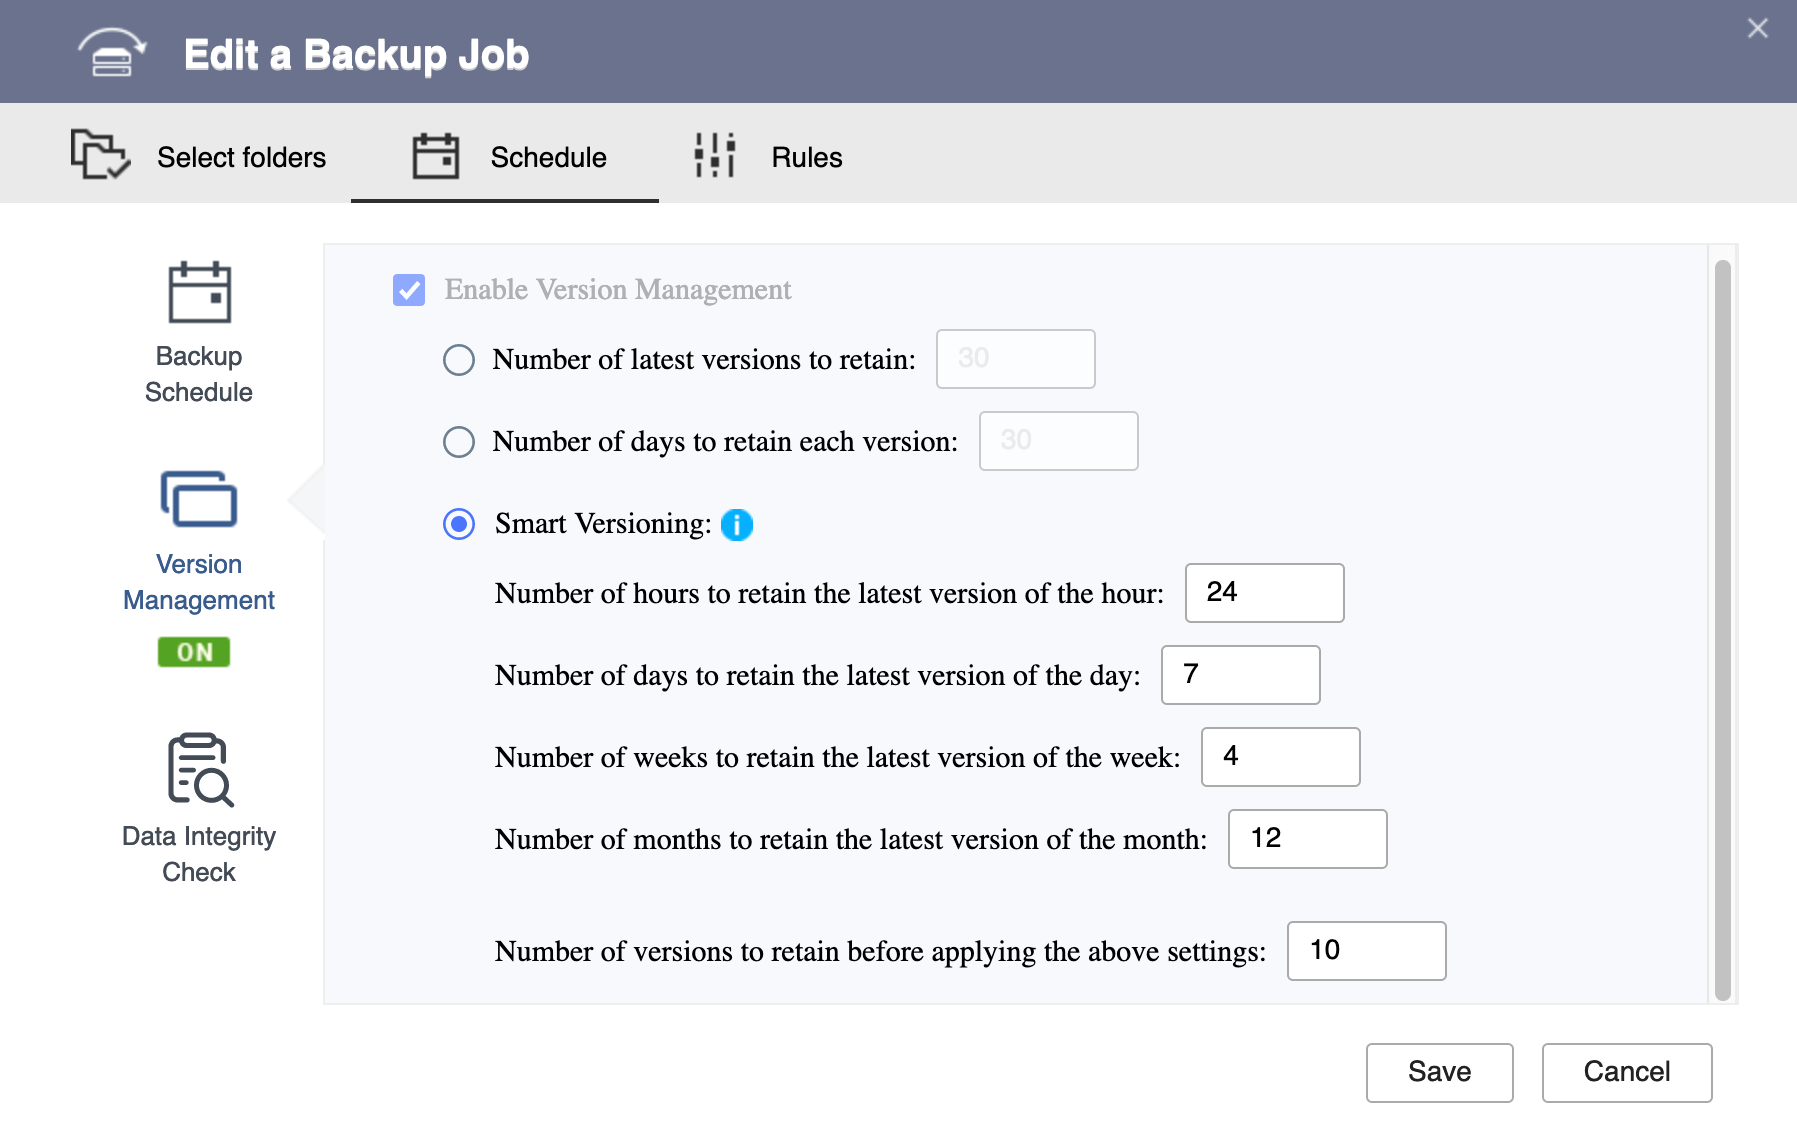Screen dimensions: 1797x1137
Task: Close the Edit a Backup Job dialog
Action: (1757, 28)
